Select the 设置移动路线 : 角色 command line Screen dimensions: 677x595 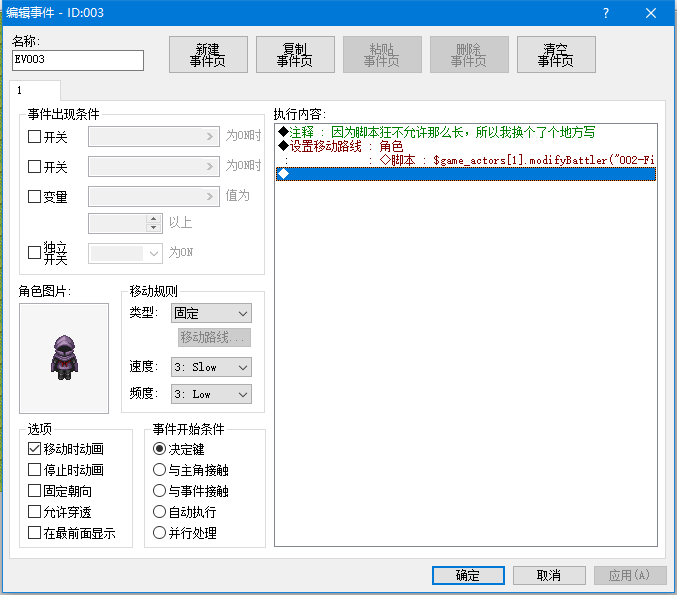[466, 146]
